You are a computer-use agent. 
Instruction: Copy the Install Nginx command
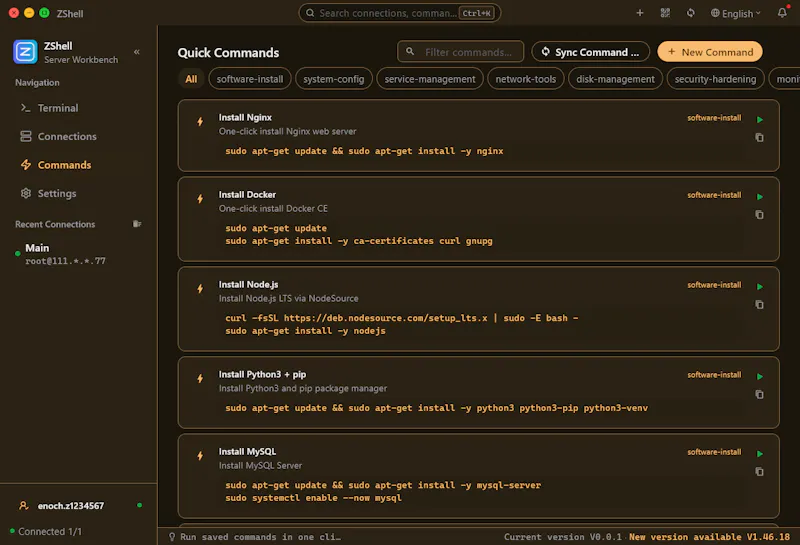[760, 137]
